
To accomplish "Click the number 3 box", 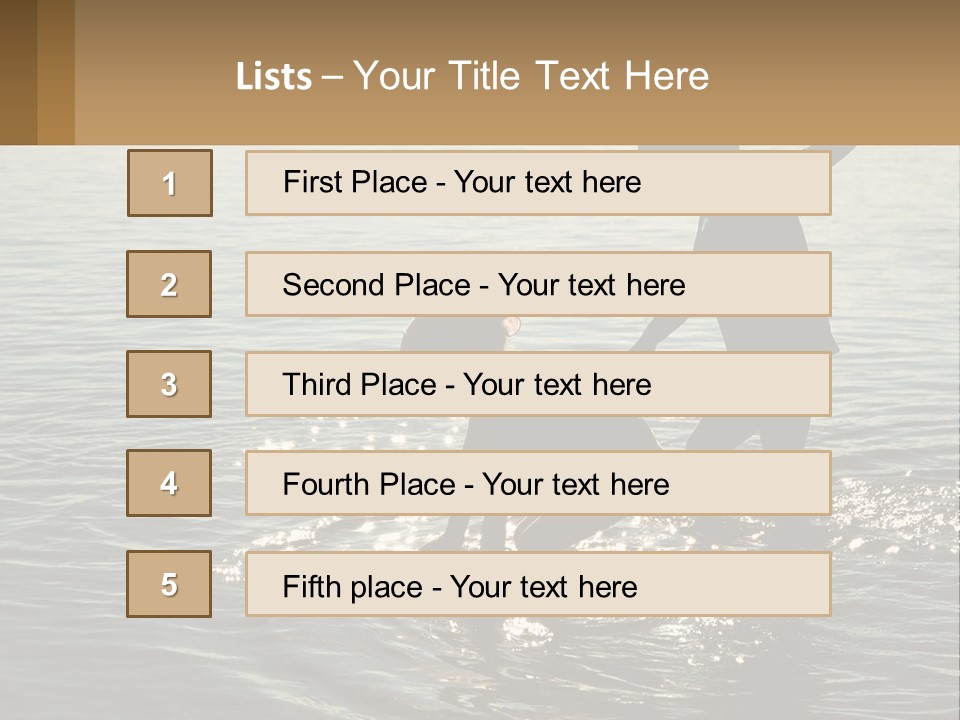I will [x=169, y=384].
